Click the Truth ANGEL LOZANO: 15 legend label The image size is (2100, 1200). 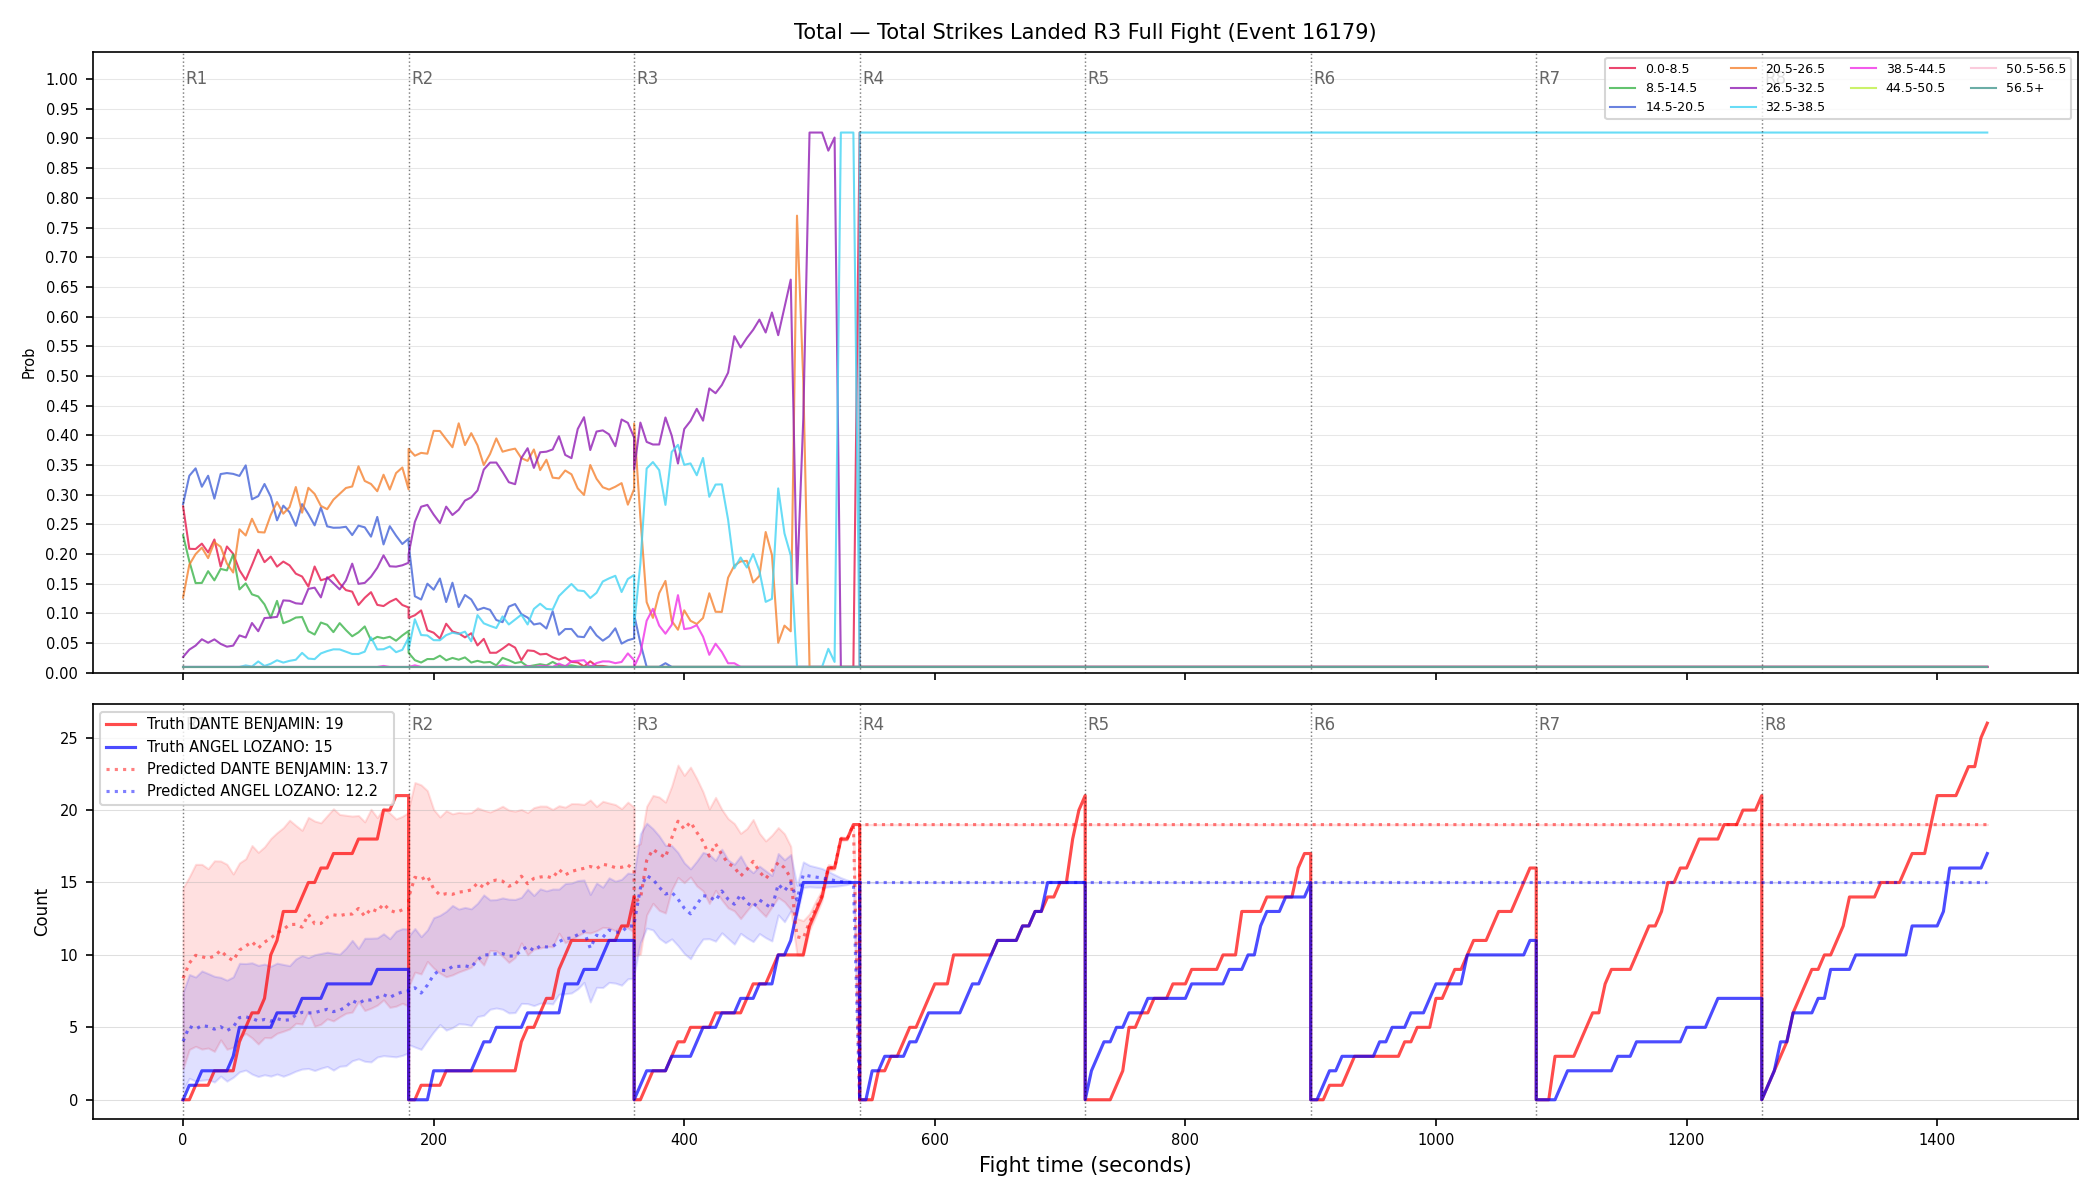click(240, 747)
